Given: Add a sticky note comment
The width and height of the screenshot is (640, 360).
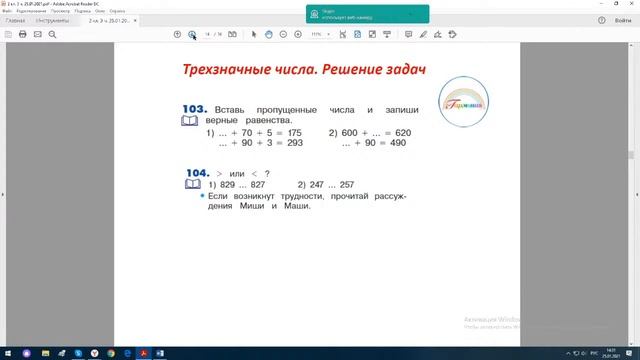Looking at the screenshot, I should [x=408, y=34].
